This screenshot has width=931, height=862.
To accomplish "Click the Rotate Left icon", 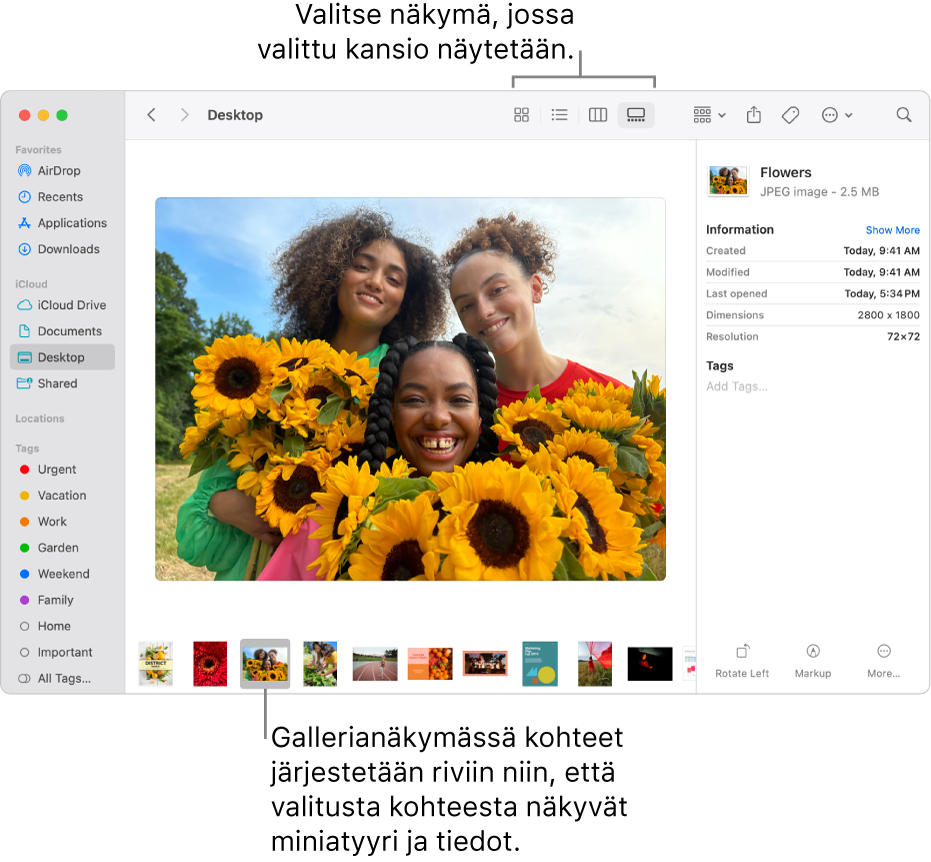I will 742,651.
